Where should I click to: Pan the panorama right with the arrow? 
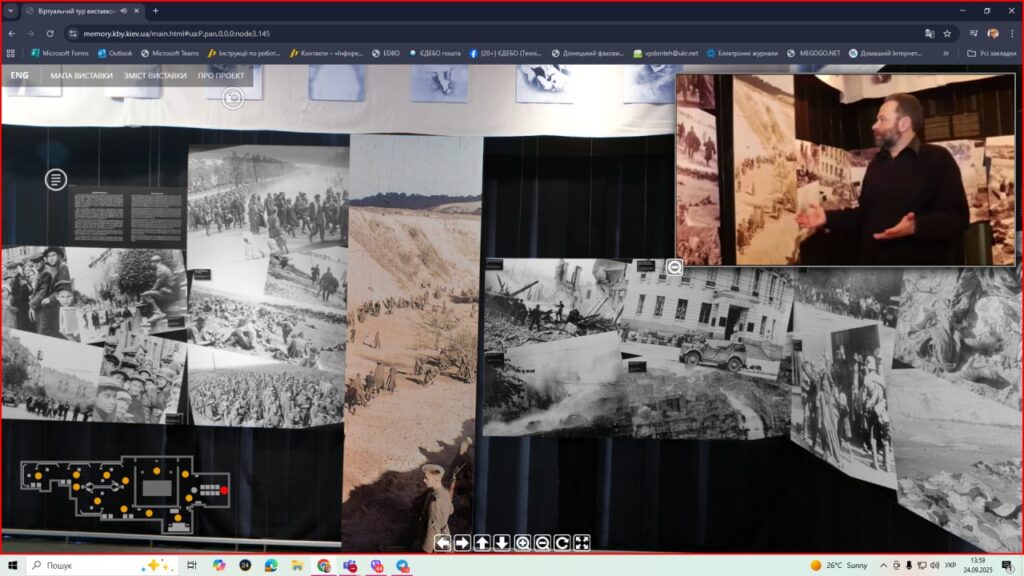463,543
